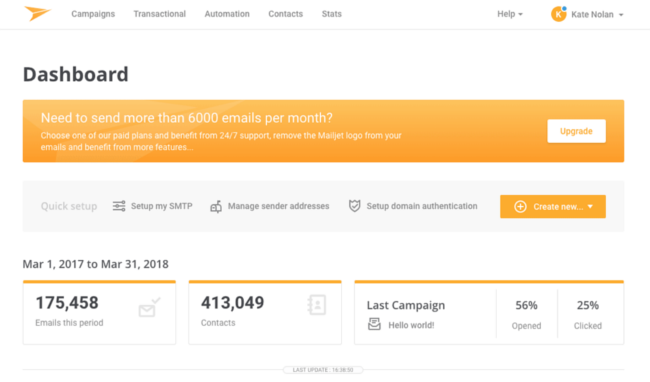Go to Transactional section
This screenshot has width=650, height=382.
160,14
